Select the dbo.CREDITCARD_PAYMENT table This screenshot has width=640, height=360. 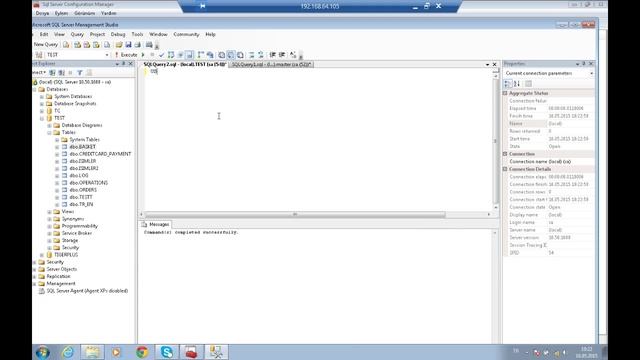[100, 154]
